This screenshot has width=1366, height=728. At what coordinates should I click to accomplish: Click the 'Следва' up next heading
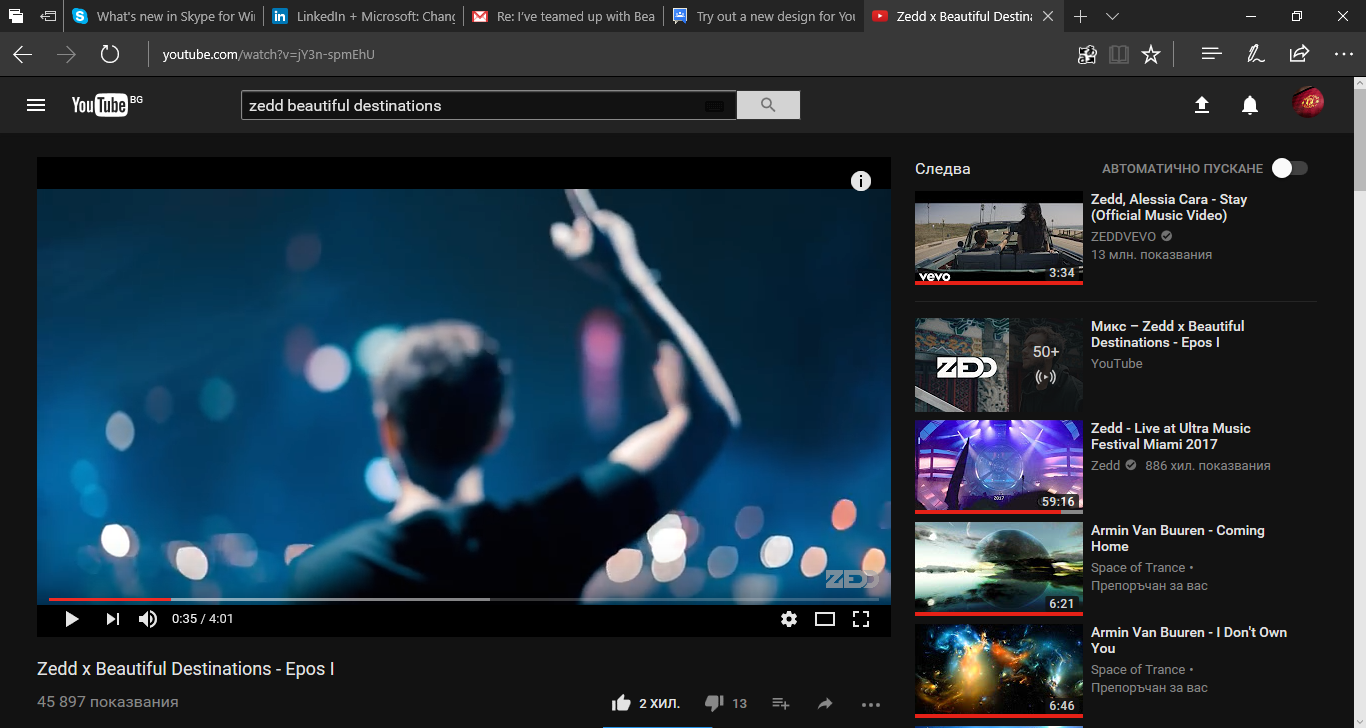tap(943, 169)
